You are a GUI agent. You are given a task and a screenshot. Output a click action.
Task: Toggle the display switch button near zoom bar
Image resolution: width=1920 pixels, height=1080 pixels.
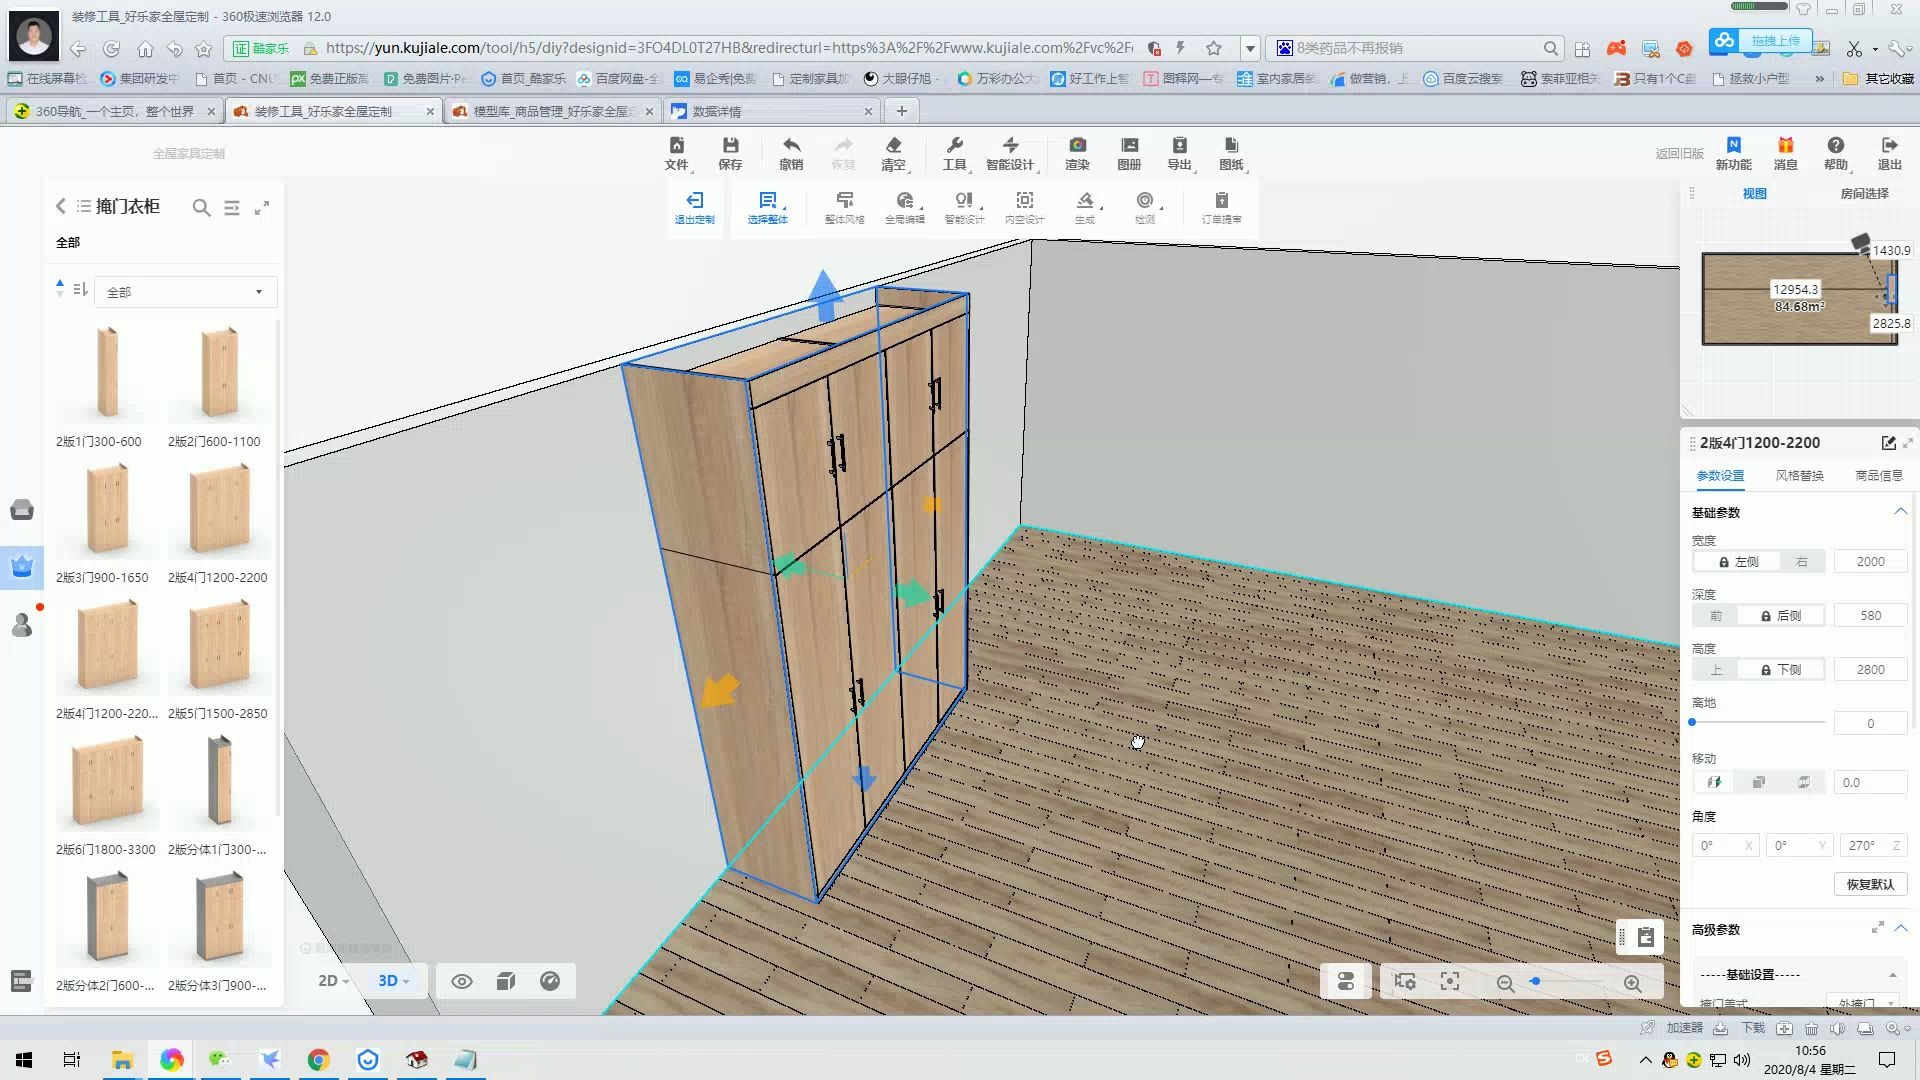pos(1346,982)
